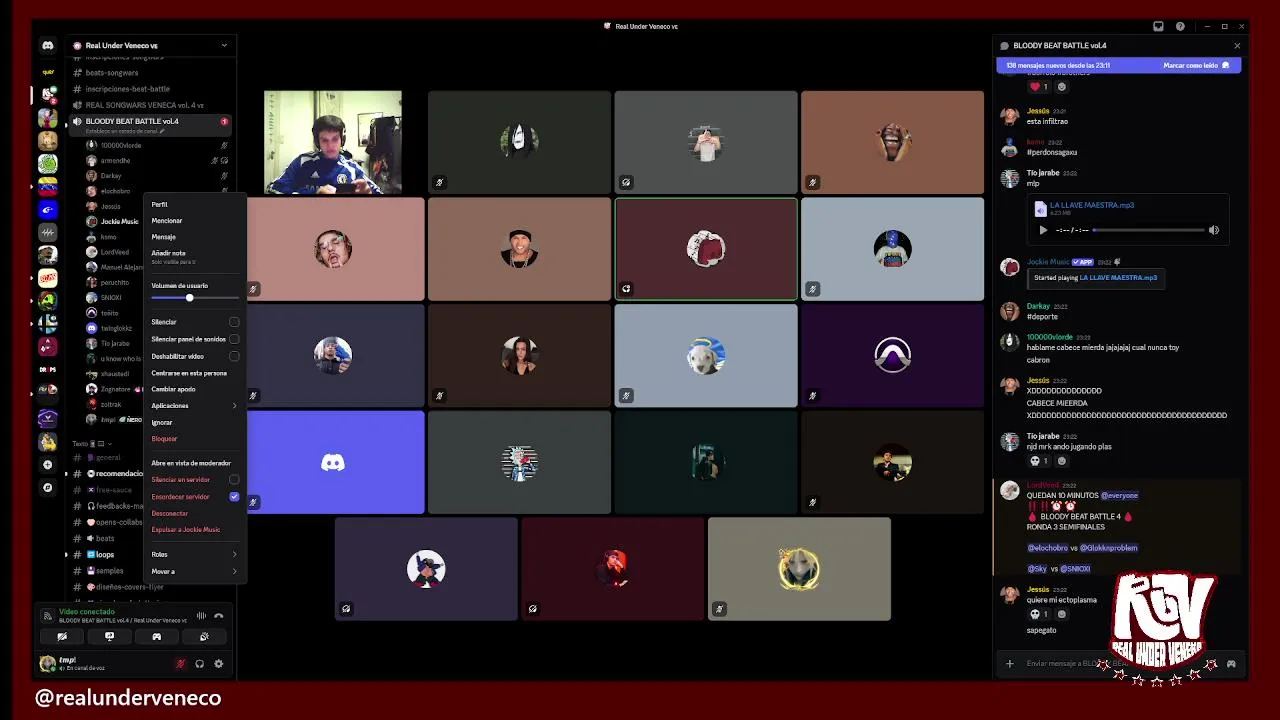Collapse the Texto channel category
This screenshot has width=1280, height=720.
[x=91, y=443]
